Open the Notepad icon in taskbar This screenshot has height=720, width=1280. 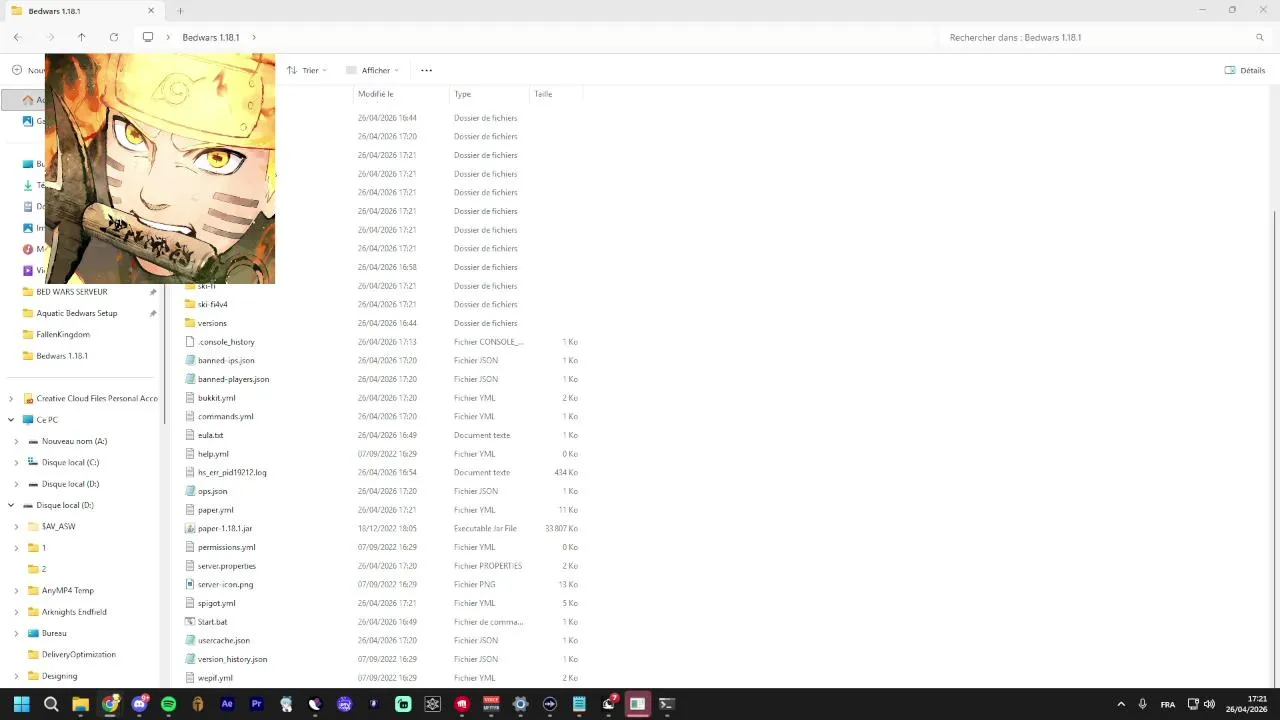579,704
